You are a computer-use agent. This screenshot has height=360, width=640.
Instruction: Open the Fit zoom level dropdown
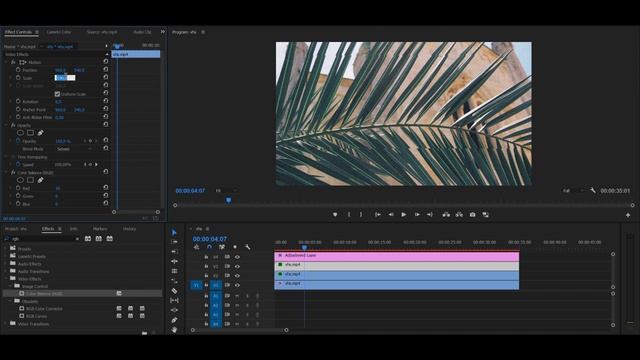[x=226, y=191]
